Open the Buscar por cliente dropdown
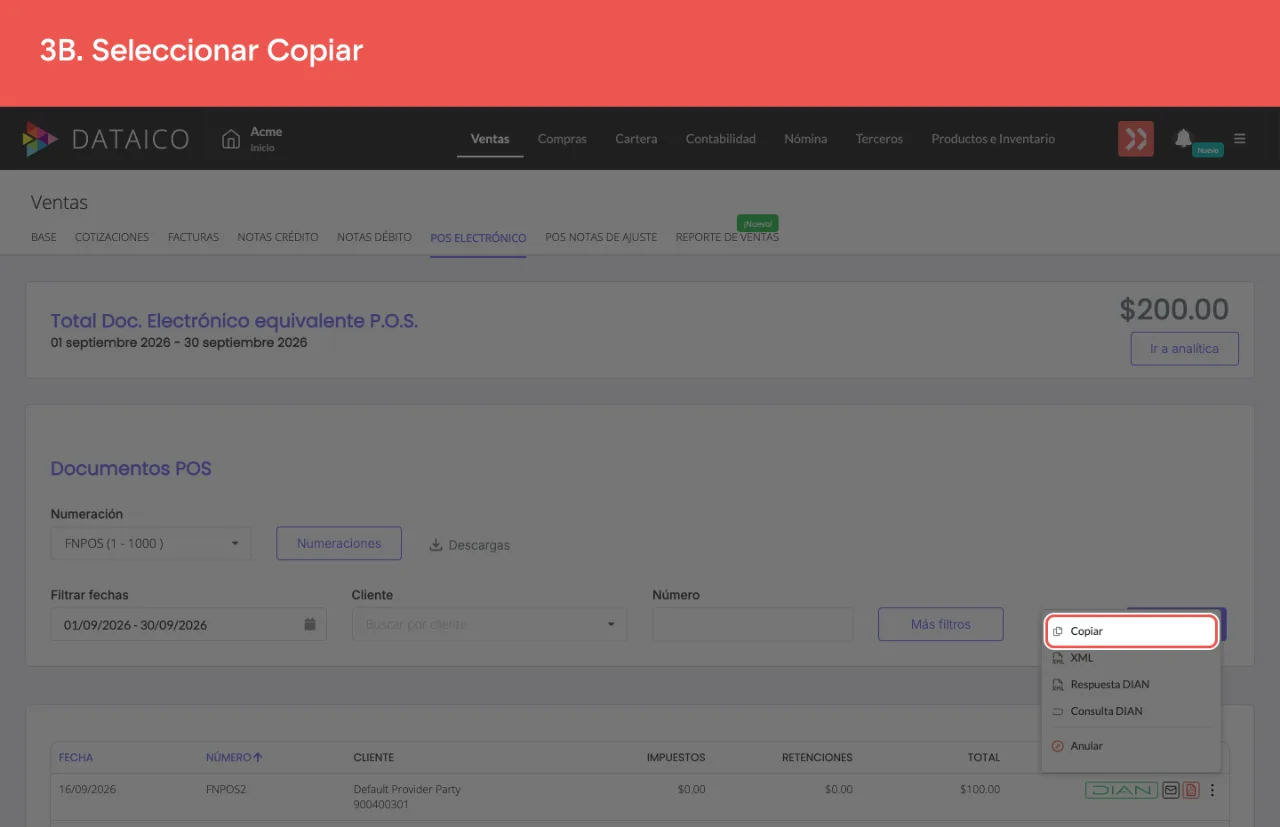The width and height of the screenshot is (1280, 827). [490, 624]
